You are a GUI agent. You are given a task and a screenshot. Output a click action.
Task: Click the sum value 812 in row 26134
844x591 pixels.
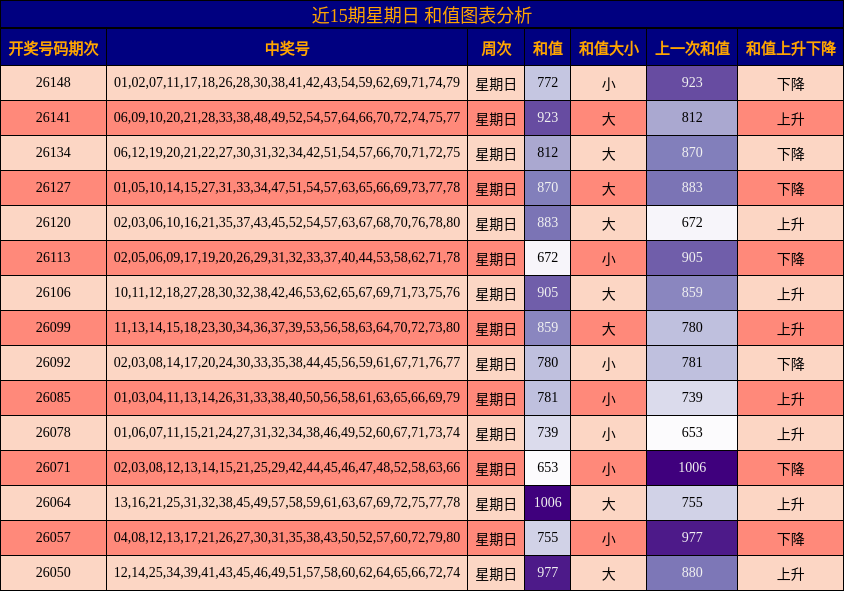click(547, 153)
